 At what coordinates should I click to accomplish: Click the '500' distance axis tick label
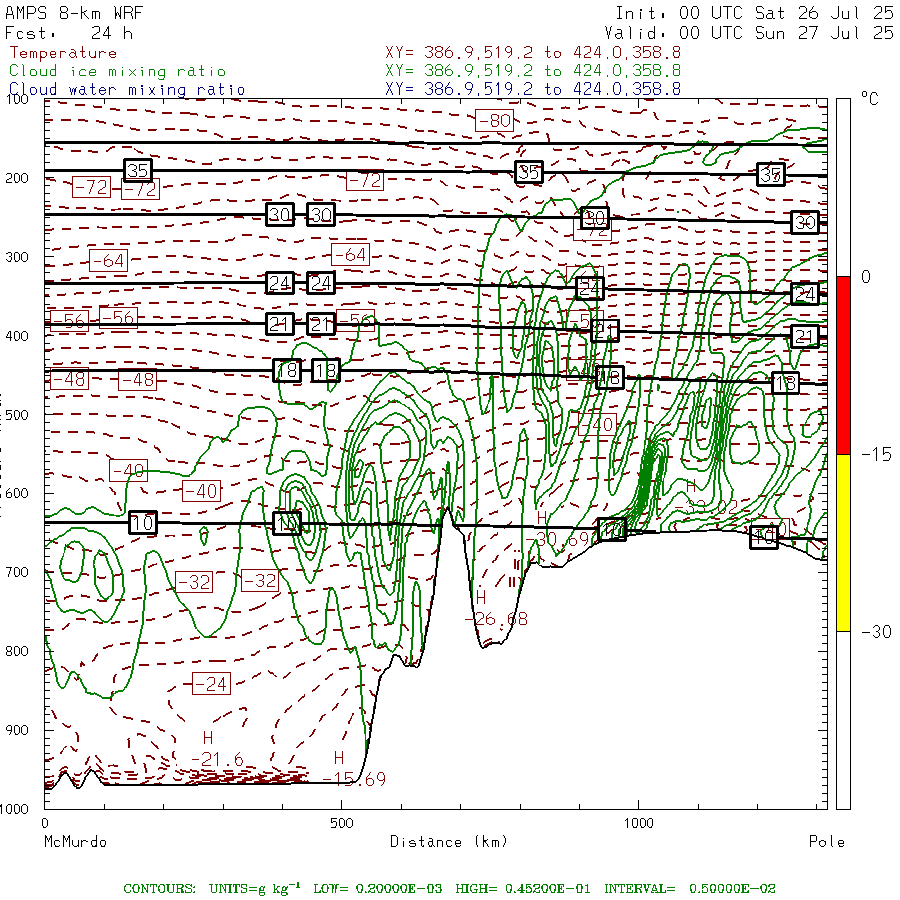pos(342,823)
